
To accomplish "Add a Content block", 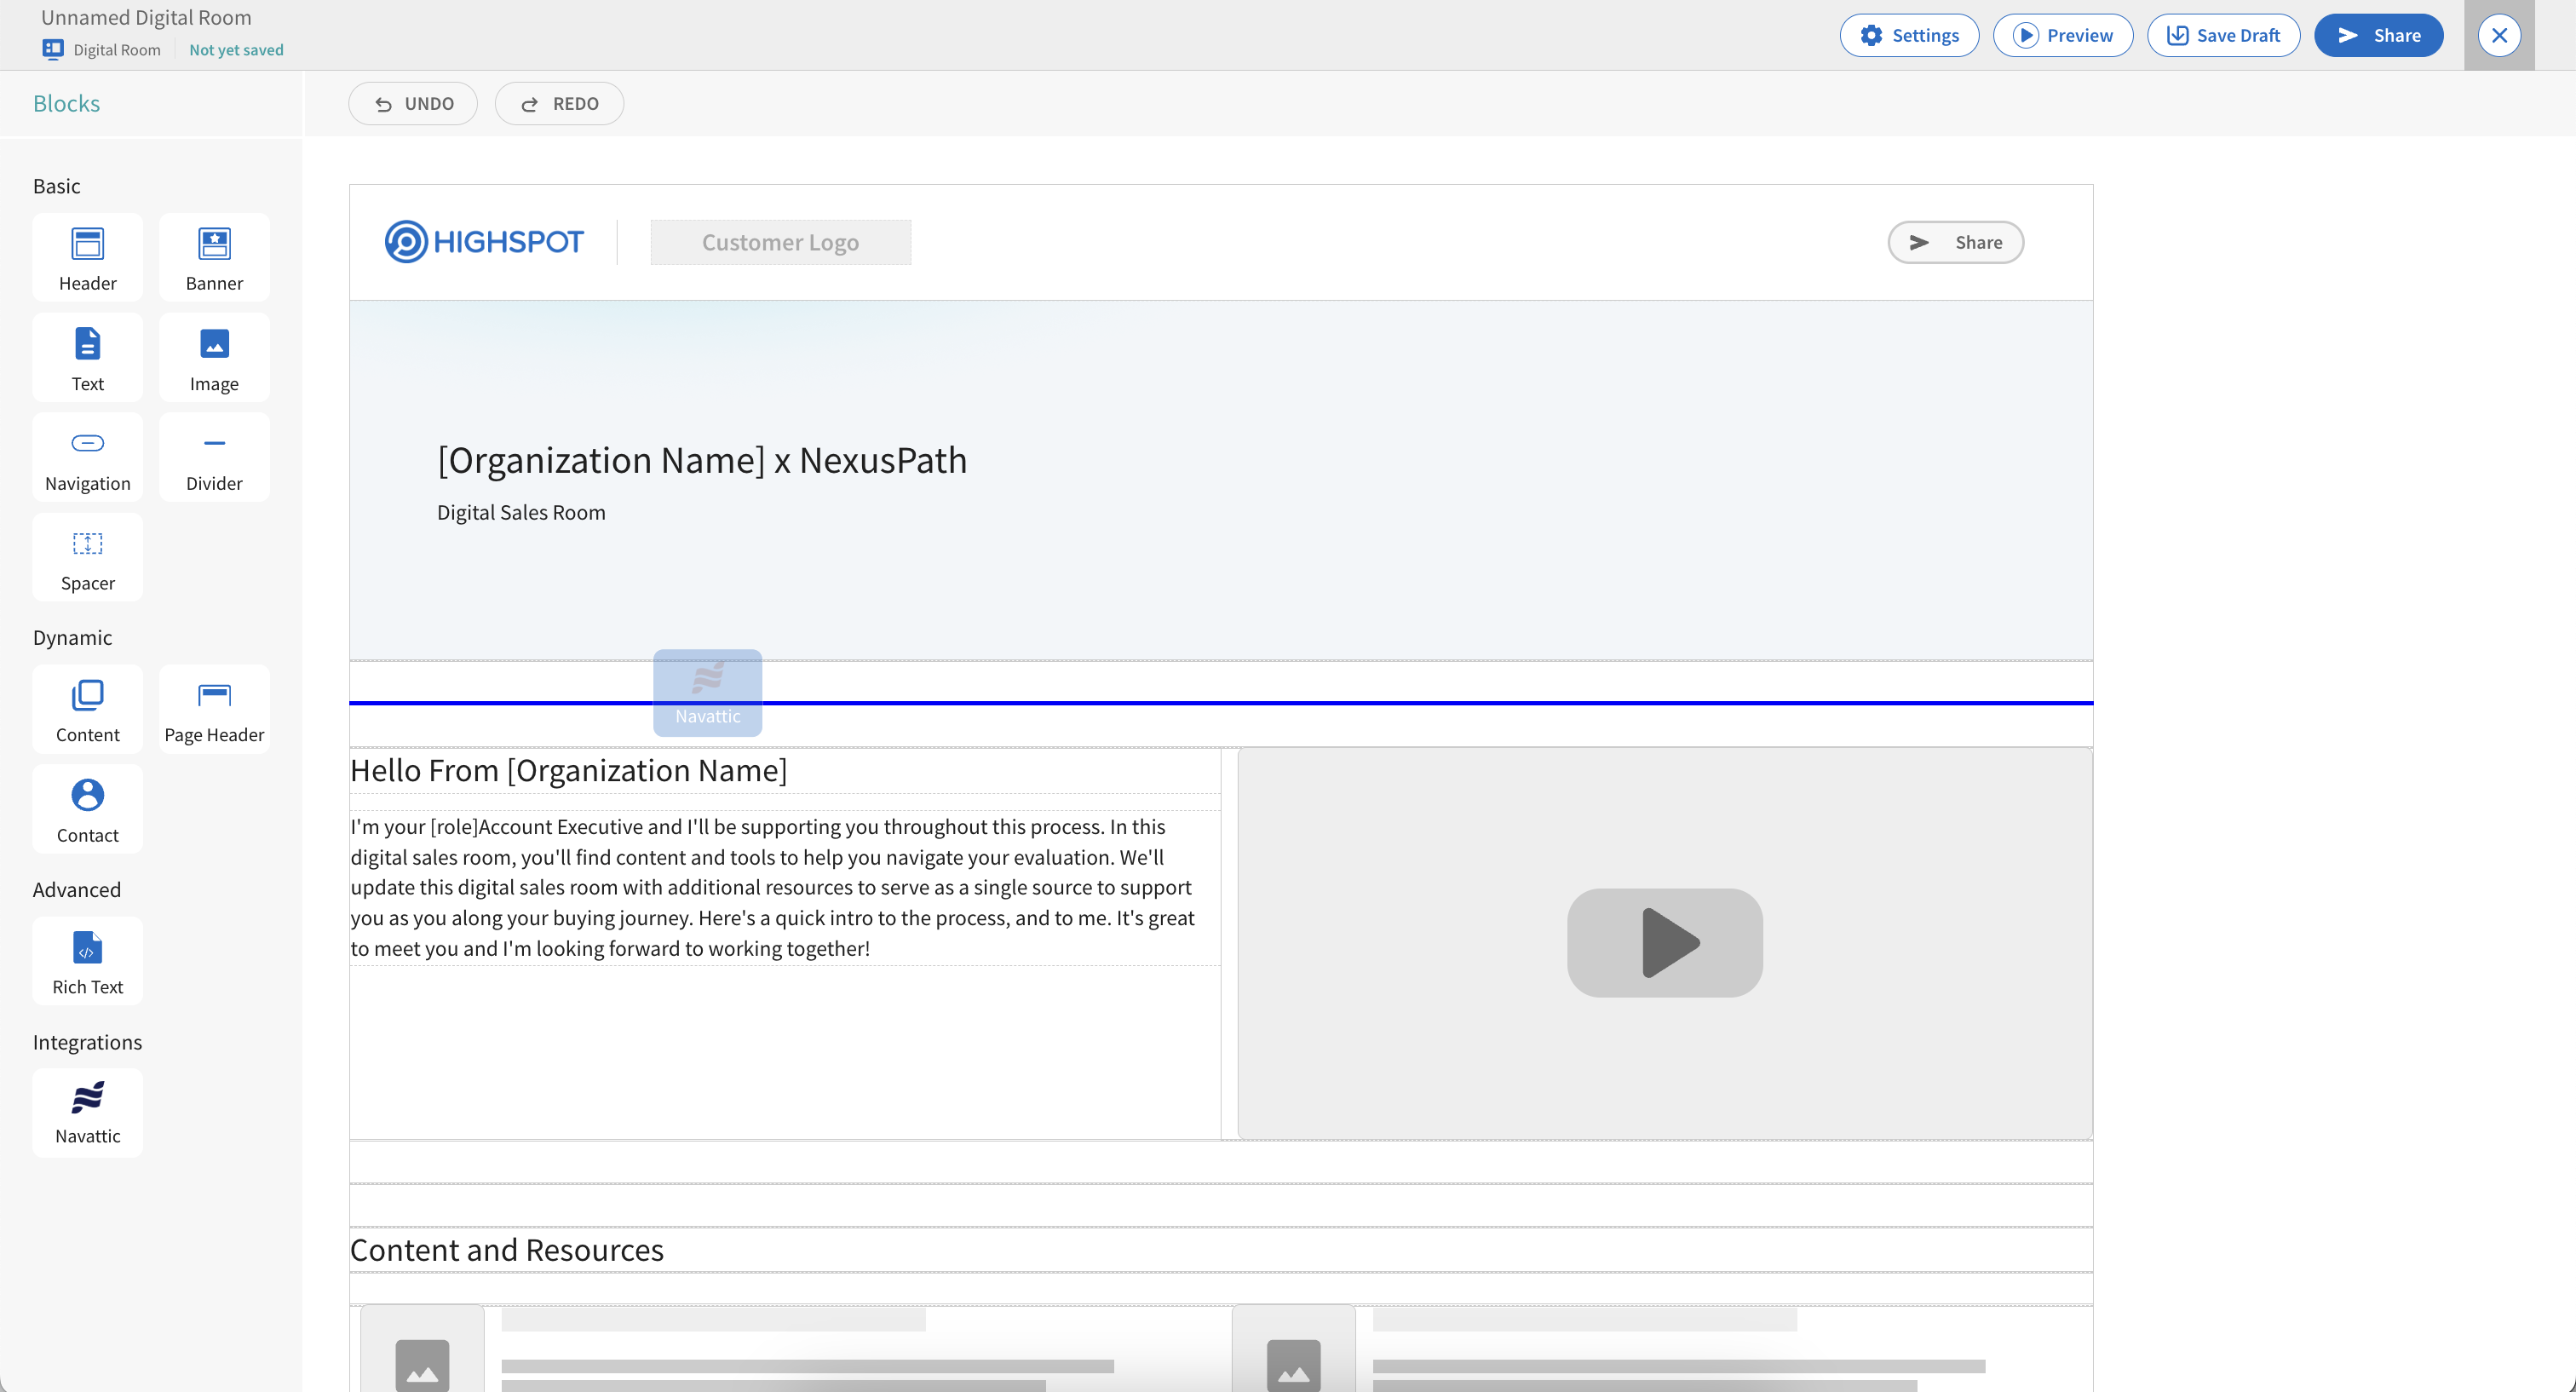I will coord(87,709).
